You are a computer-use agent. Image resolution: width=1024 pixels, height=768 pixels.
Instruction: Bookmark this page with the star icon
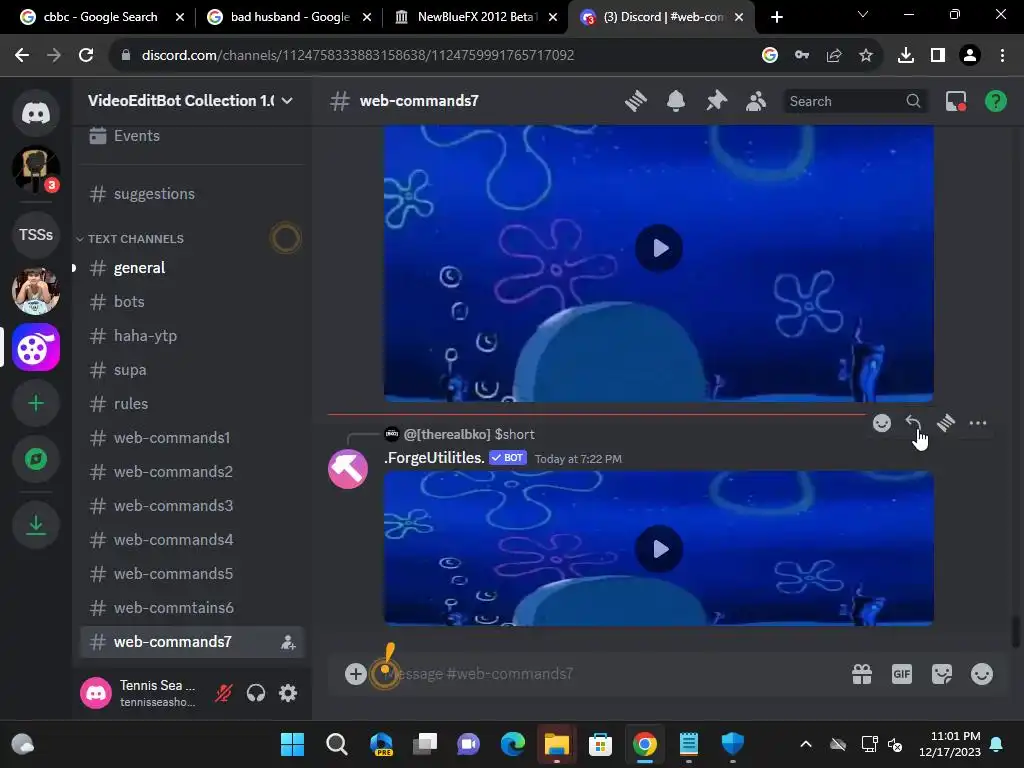865,56
